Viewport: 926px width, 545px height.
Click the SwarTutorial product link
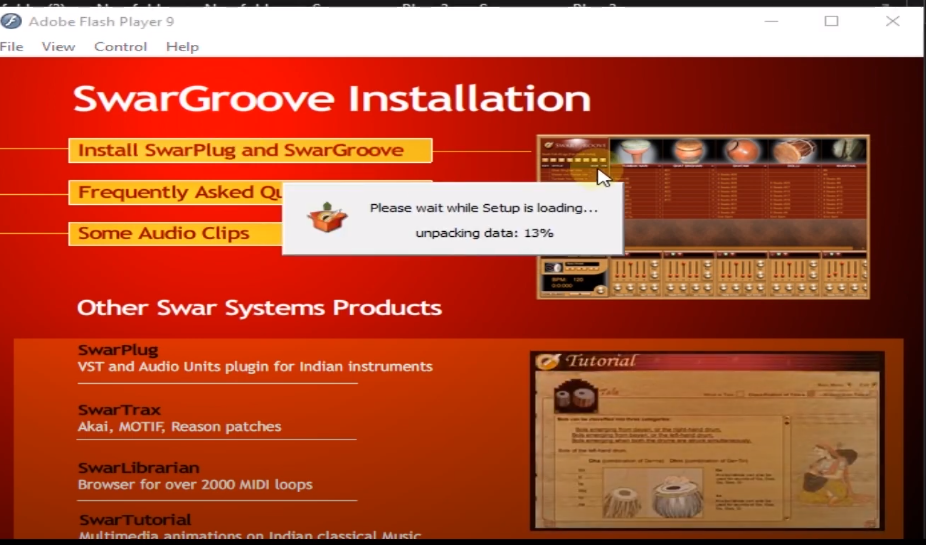pyautogui.click(x=135, y=520)
